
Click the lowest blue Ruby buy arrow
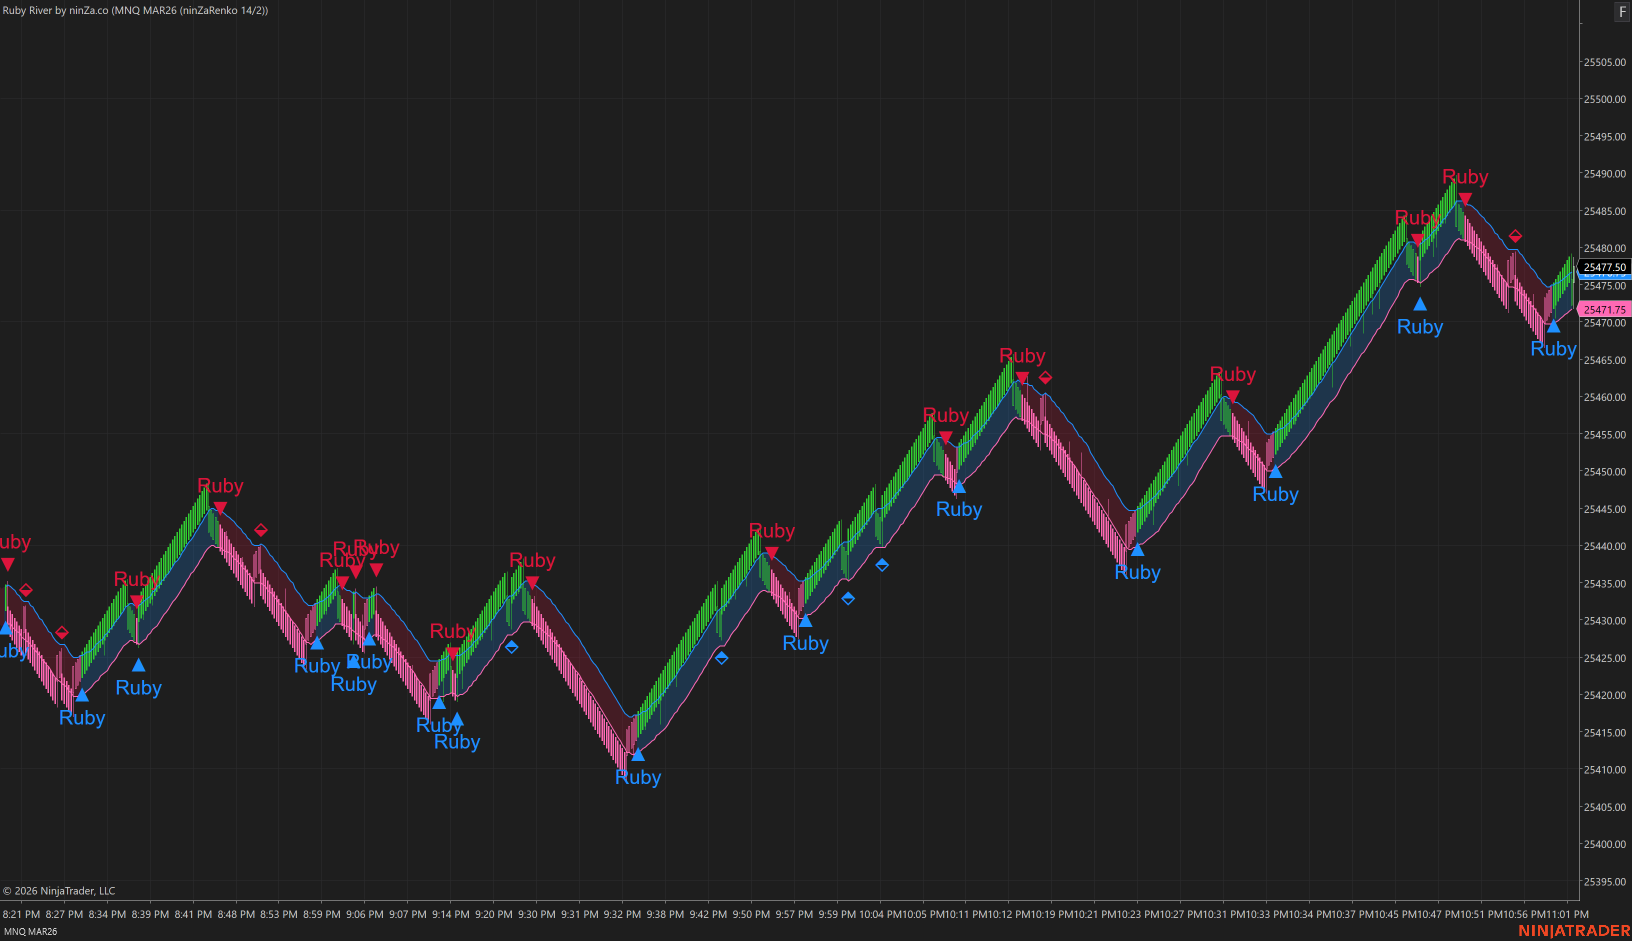tap(638, 755)
